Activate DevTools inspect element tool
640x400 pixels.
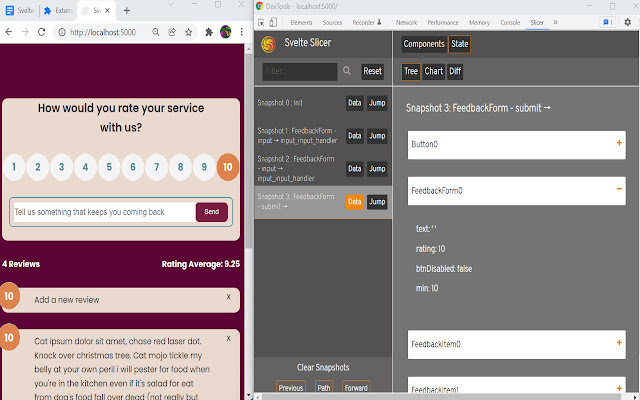tap(261, 22)
